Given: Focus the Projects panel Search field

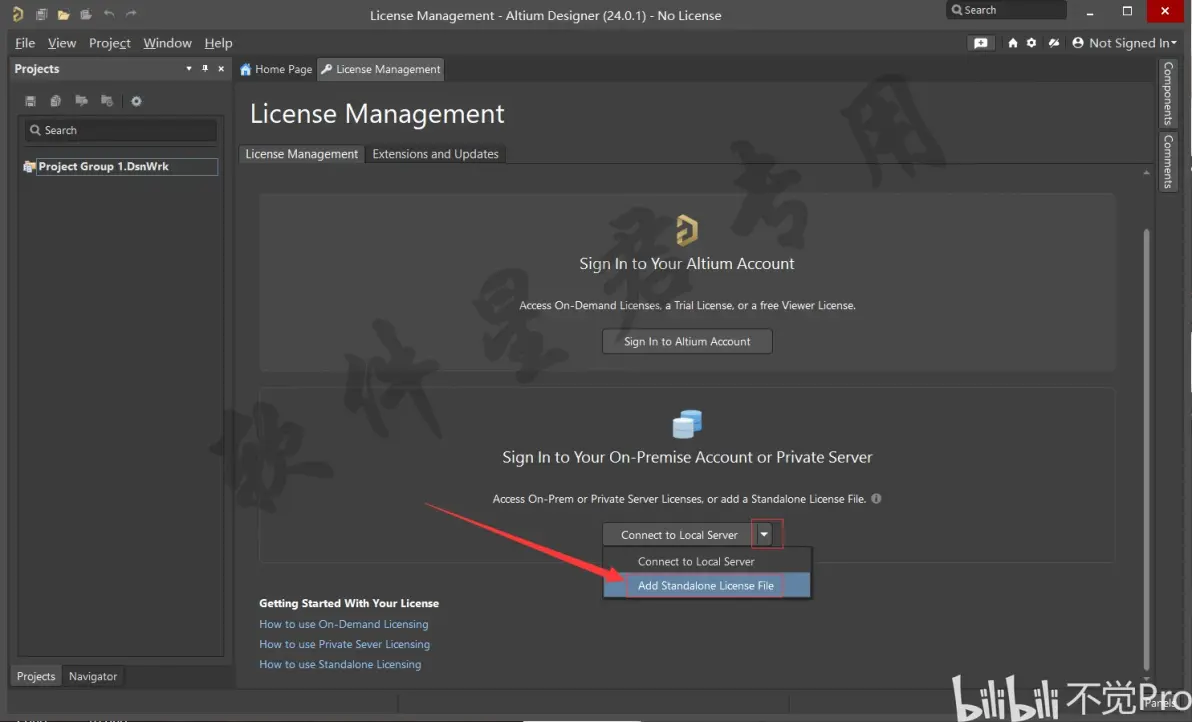Looking at the screenshot, I should pyautogui.click(x=122, y=130).
